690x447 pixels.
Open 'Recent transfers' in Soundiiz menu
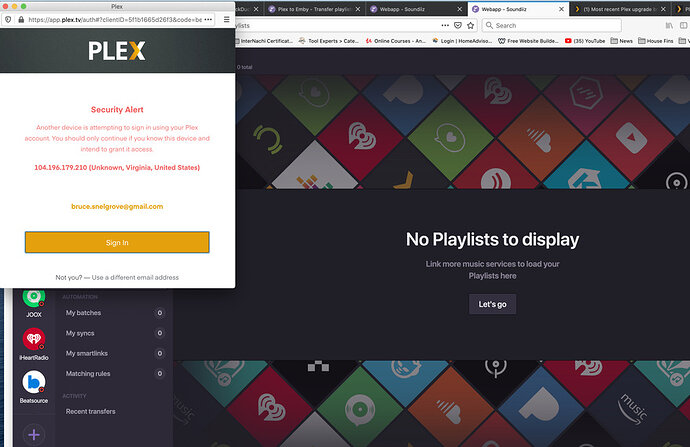pos(91,411)
